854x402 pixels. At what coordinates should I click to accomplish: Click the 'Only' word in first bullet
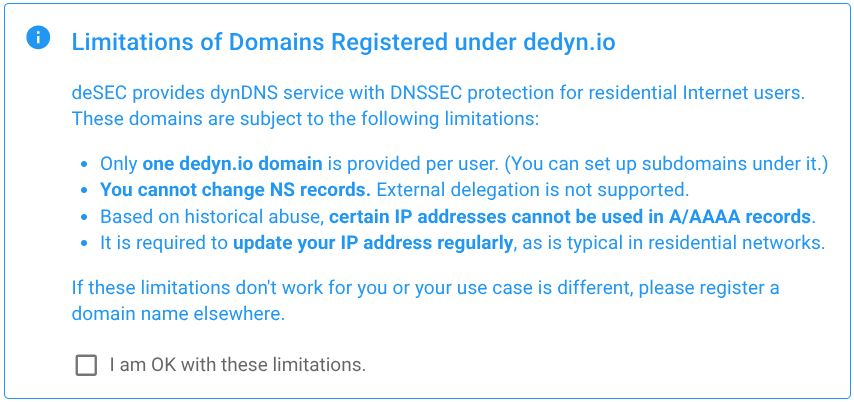point(119,163)
